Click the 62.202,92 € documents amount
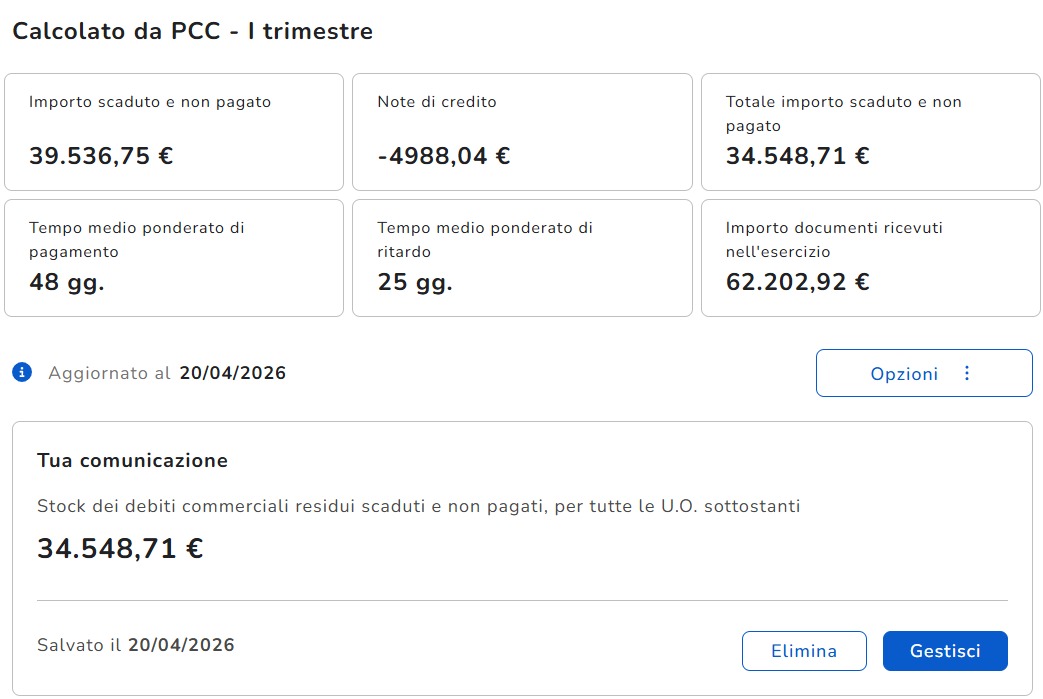This screenshot has width=1043, height=699. pos(798,282)
